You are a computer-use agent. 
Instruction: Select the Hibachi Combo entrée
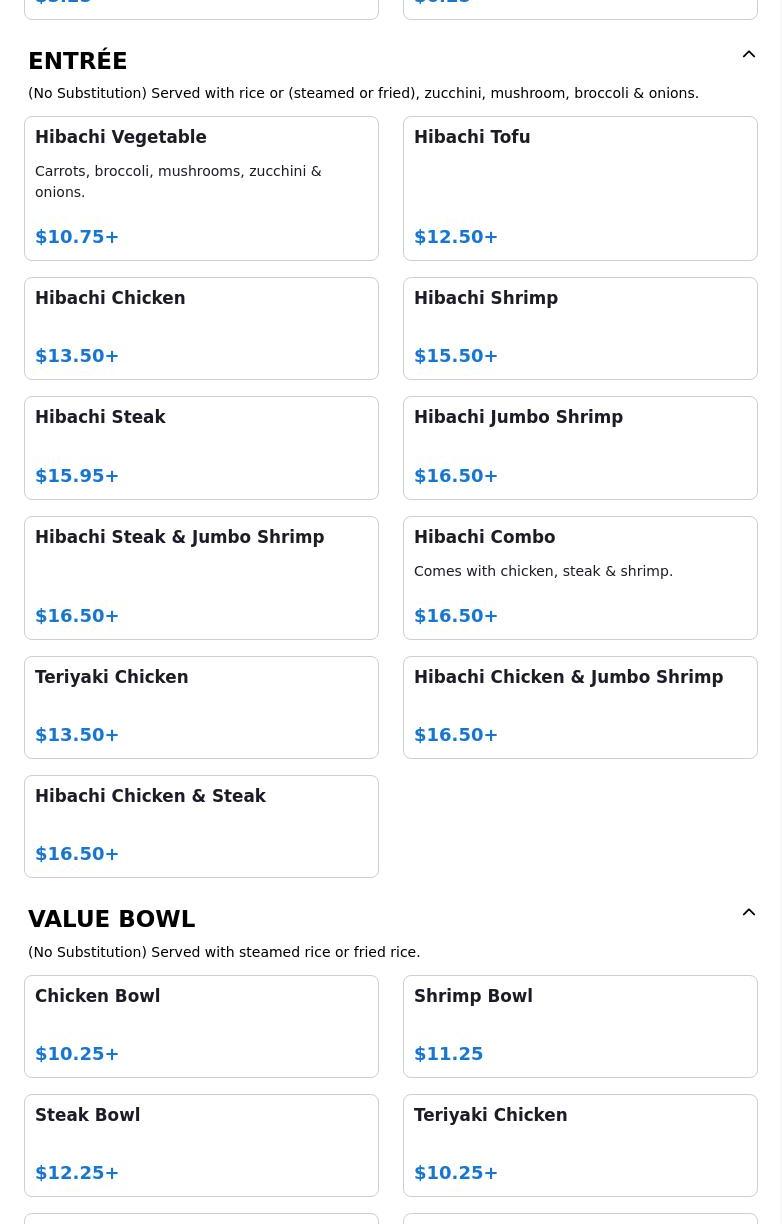tap(580, 578)
